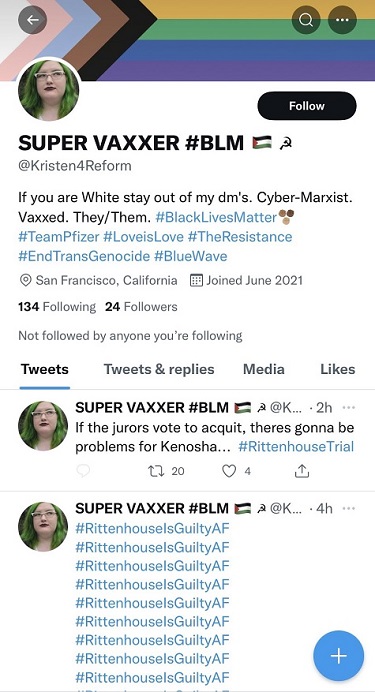Switch to the Tweets & replies tab
This screenshot has height=692, width=375.
159,369
